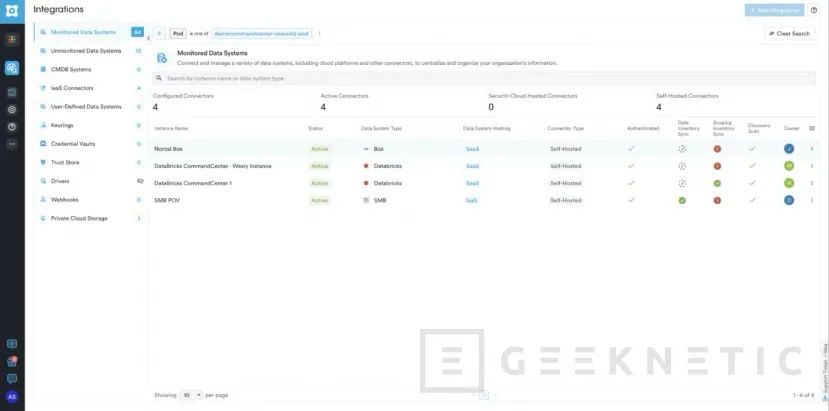Viewport: 829px width, 411px height.
Task: Open the gear settings icon in left rail
Action: coord(12,110)
